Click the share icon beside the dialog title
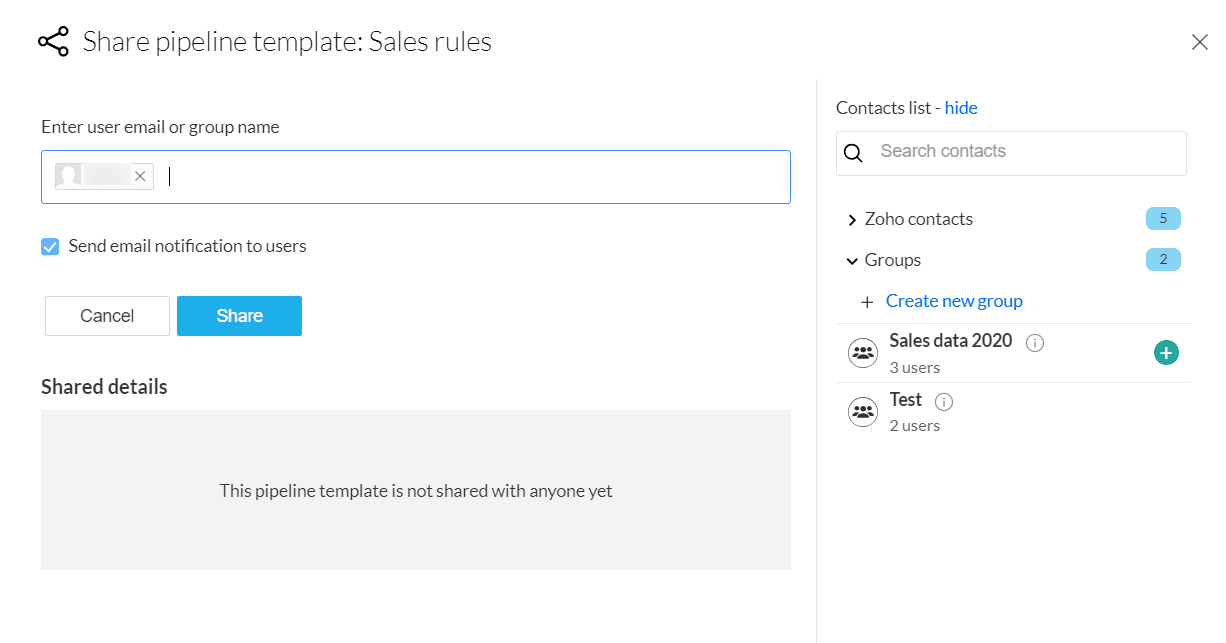Image resolution: width=1226 pixels, height=643 pixels. (x=53, y=42)
